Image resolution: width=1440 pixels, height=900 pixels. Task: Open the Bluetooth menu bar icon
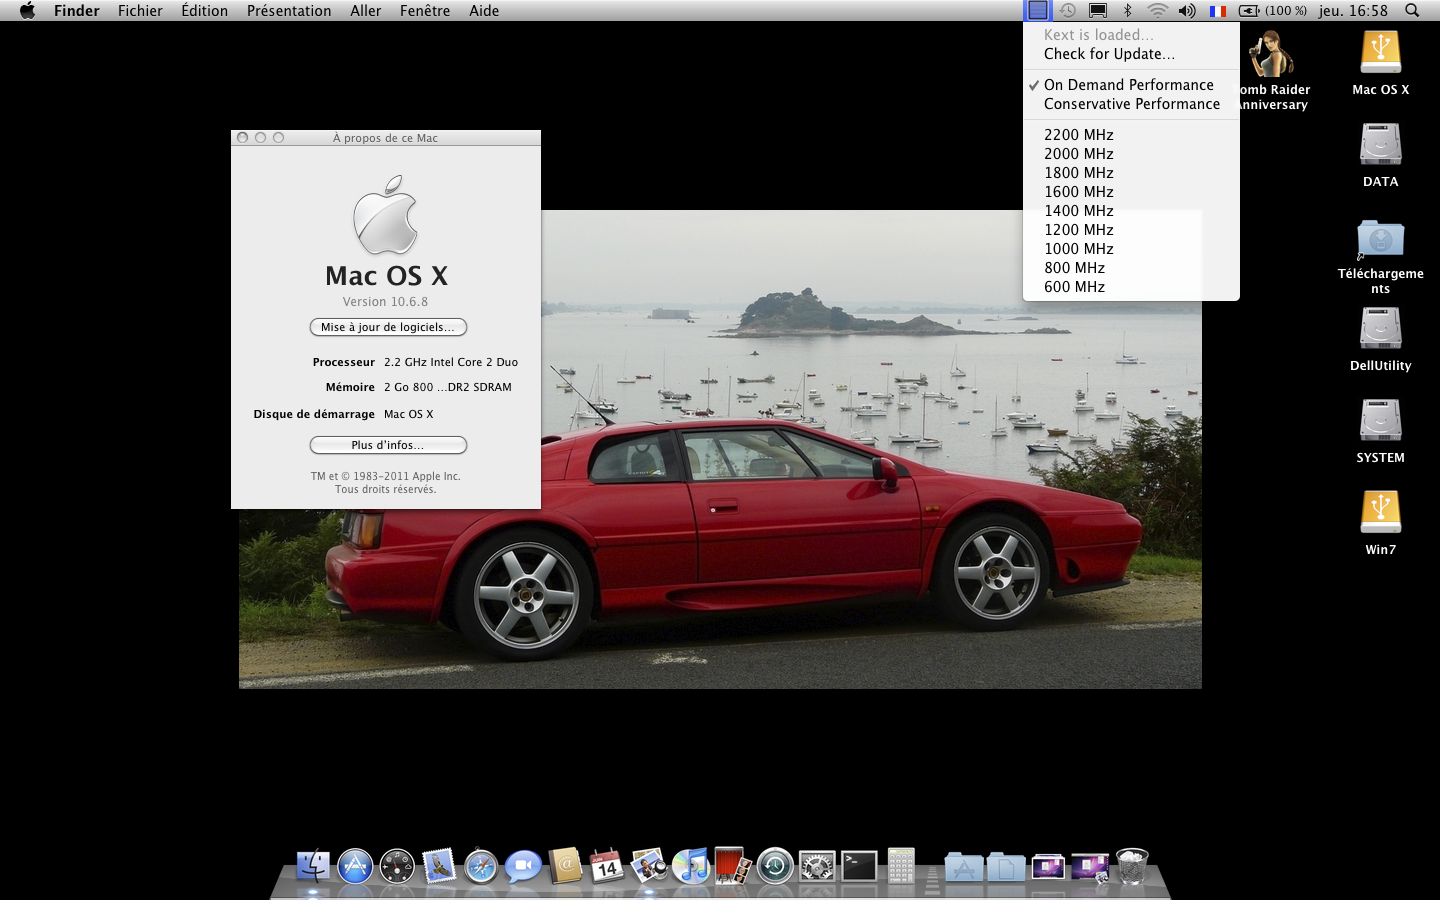pyautogui.click(x=1127, y=11)
